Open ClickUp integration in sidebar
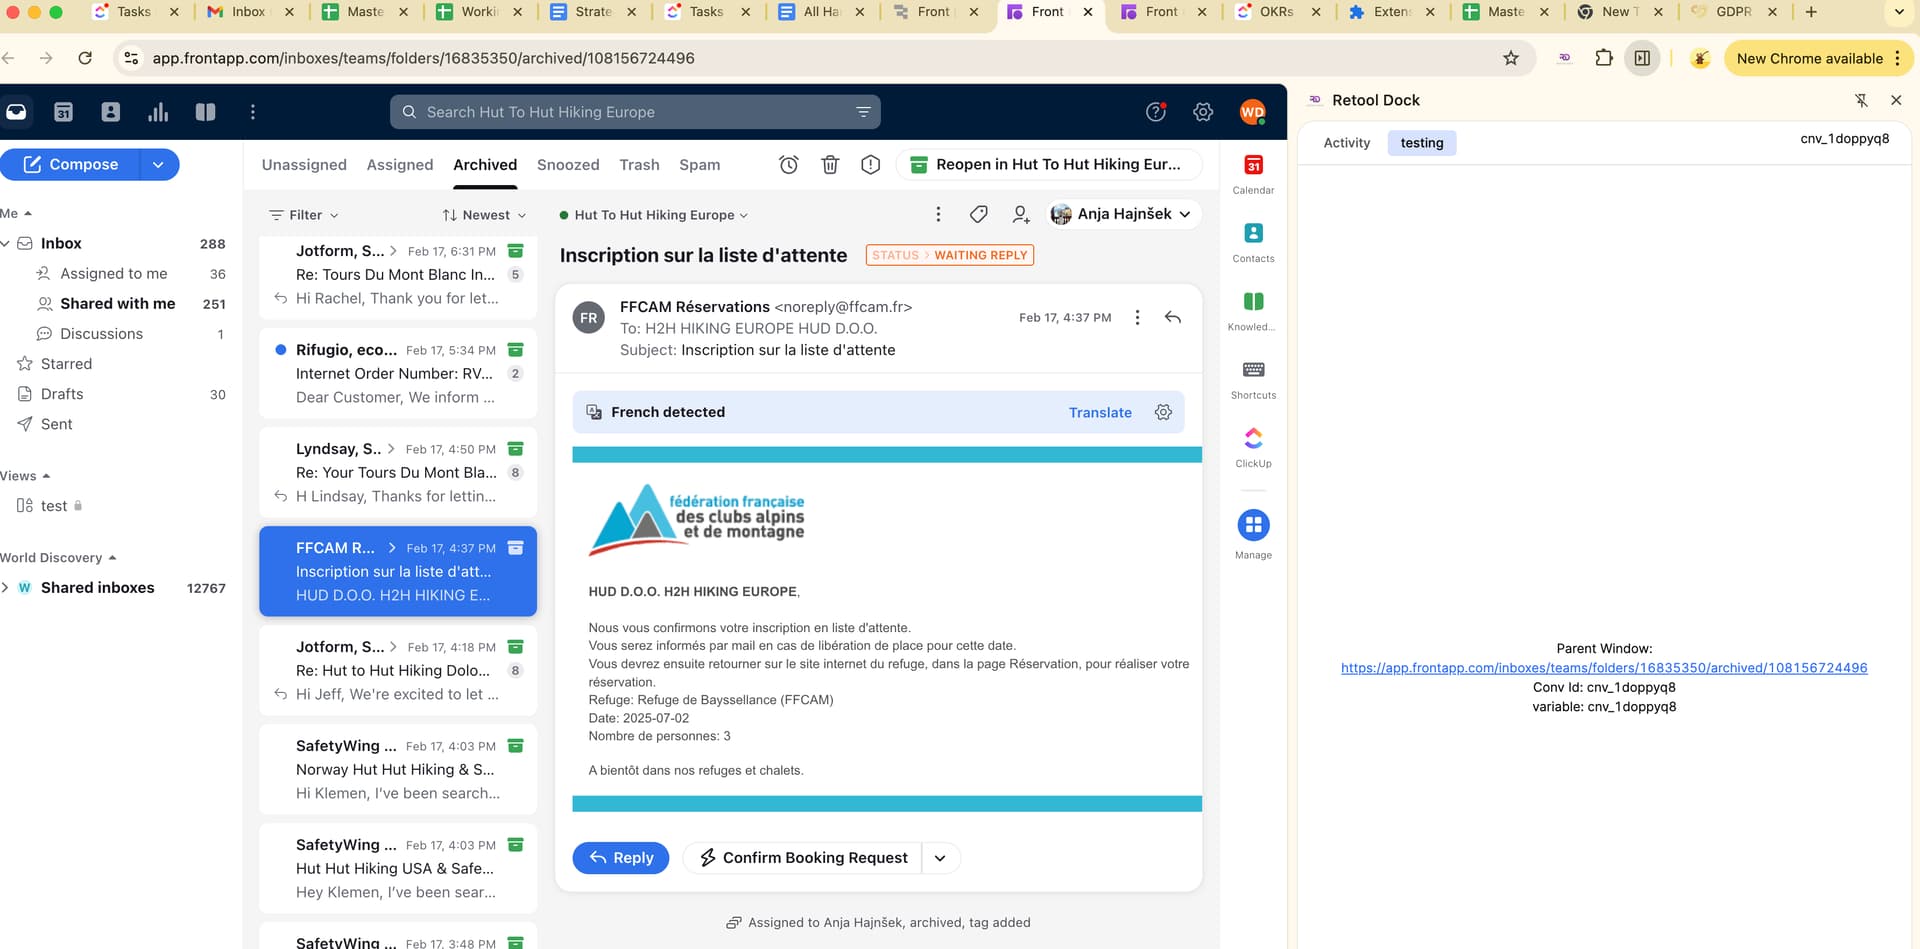1920x949 pixels. (1253, 447)
